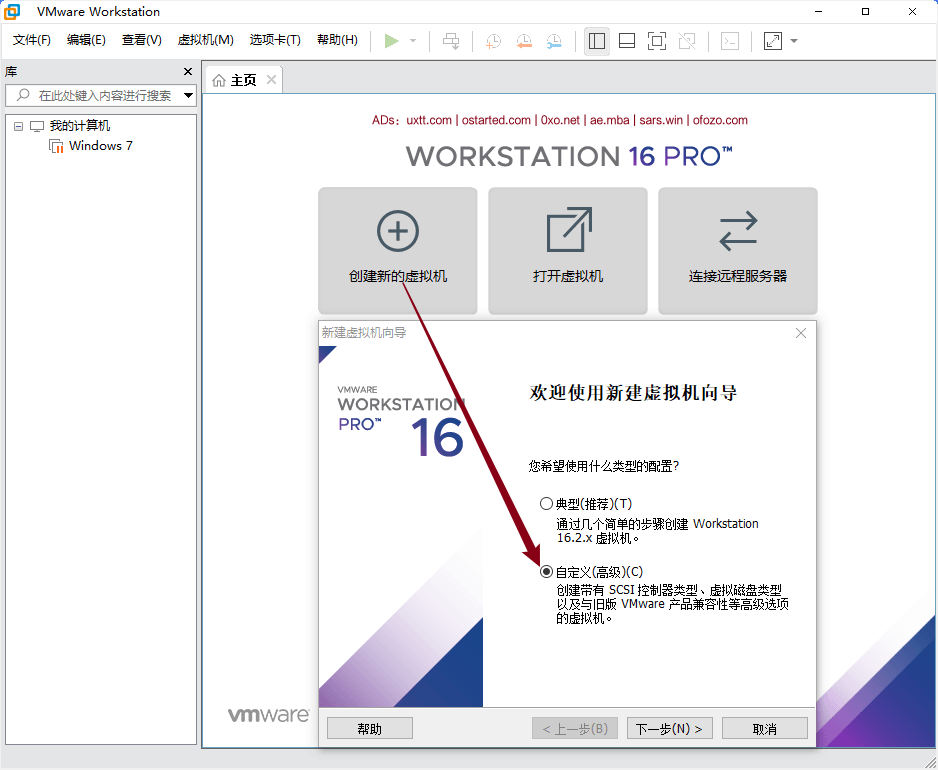The width and height of the screenshot is (938, 770).
Task: Open the 编辑(E) menu
Action: point(86,40)
